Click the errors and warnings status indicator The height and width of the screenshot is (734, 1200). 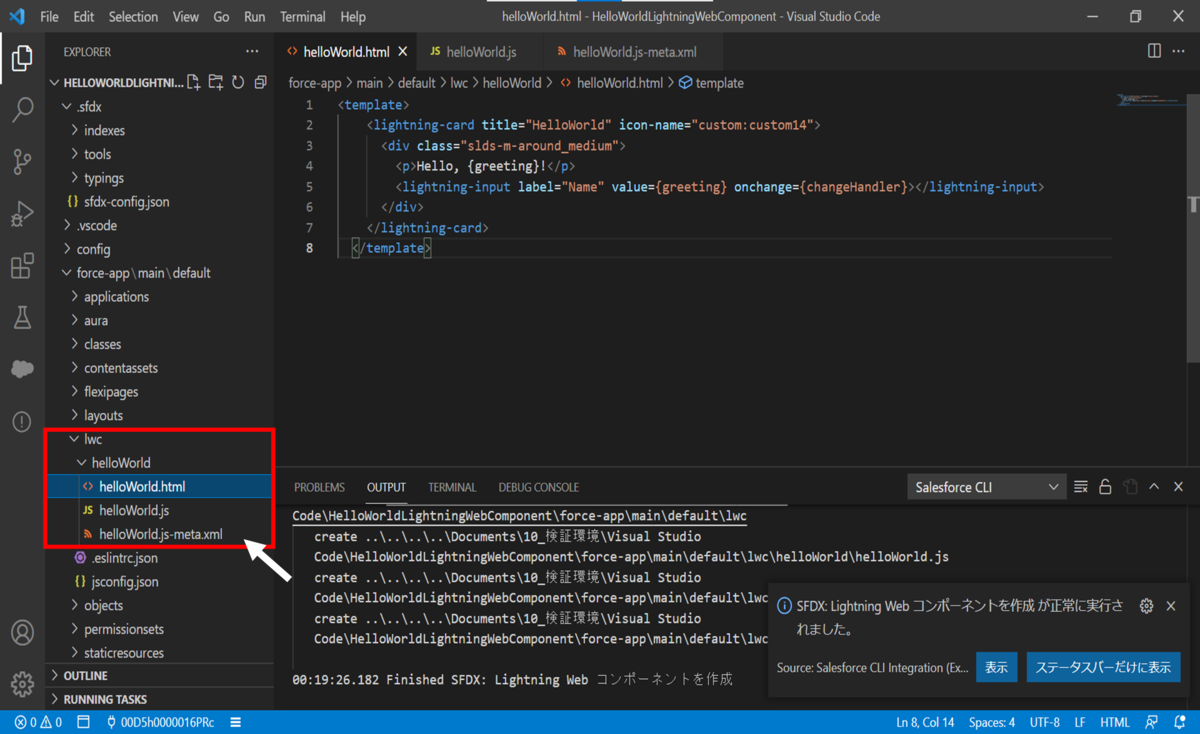click(38, 723)
